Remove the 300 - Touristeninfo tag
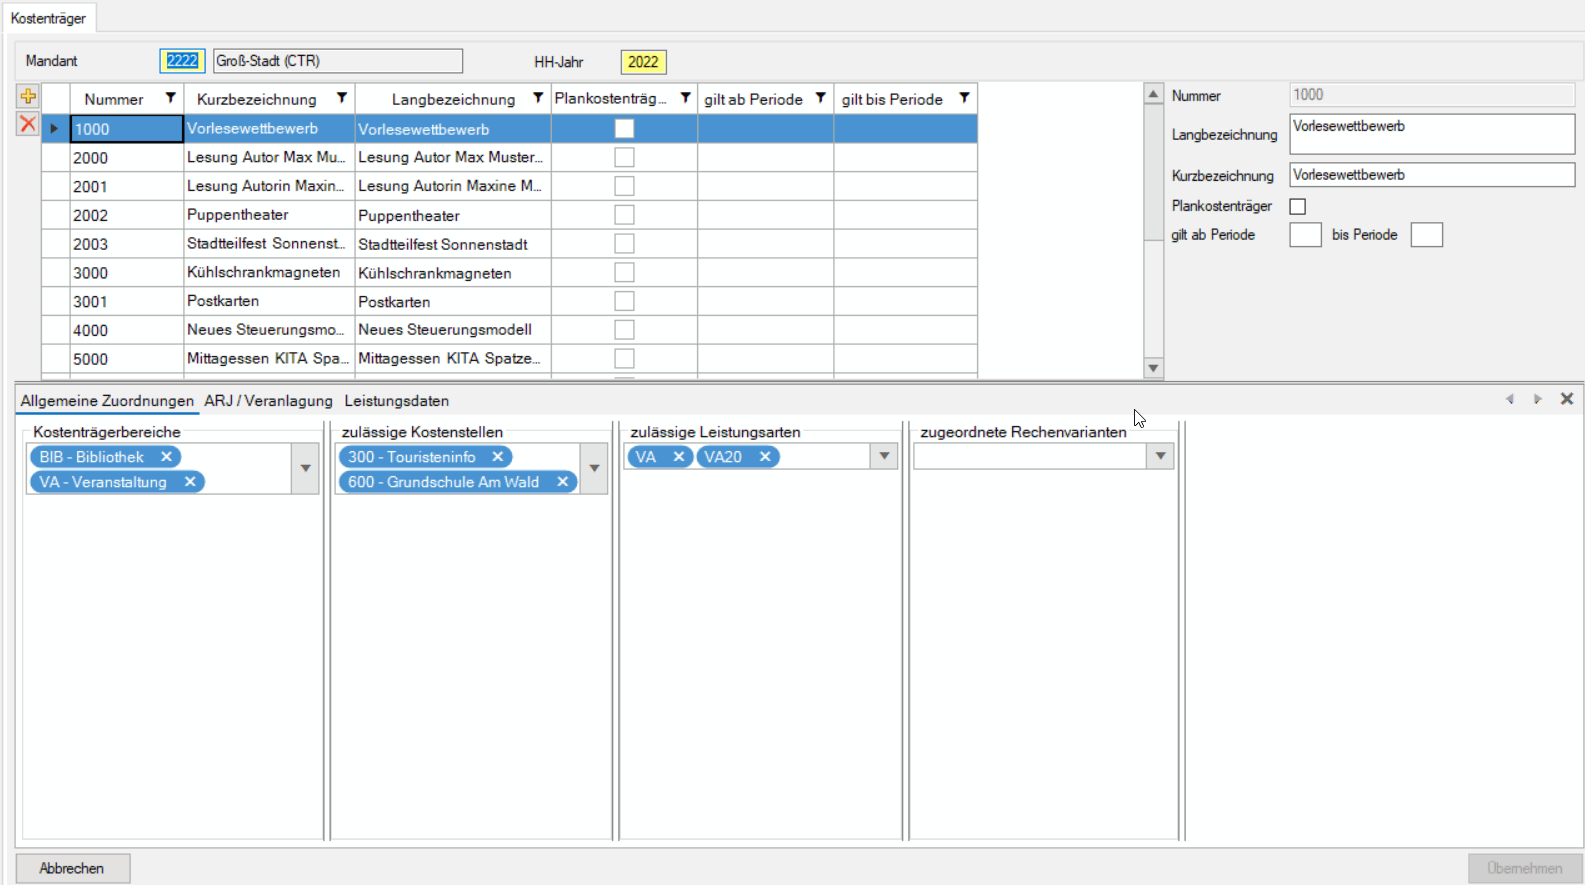The image size is (1585, 885). (497, 457)
